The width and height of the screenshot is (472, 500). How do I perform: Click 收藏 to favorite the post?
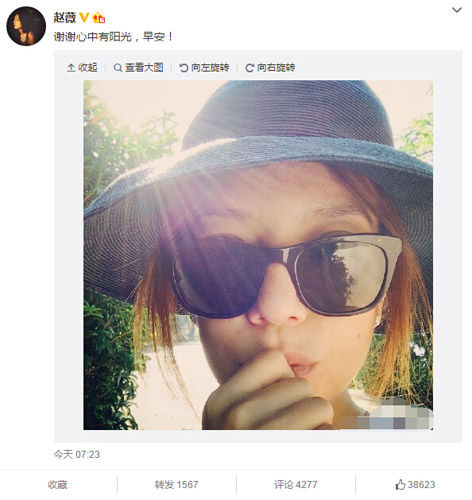[x=57, y=485]
